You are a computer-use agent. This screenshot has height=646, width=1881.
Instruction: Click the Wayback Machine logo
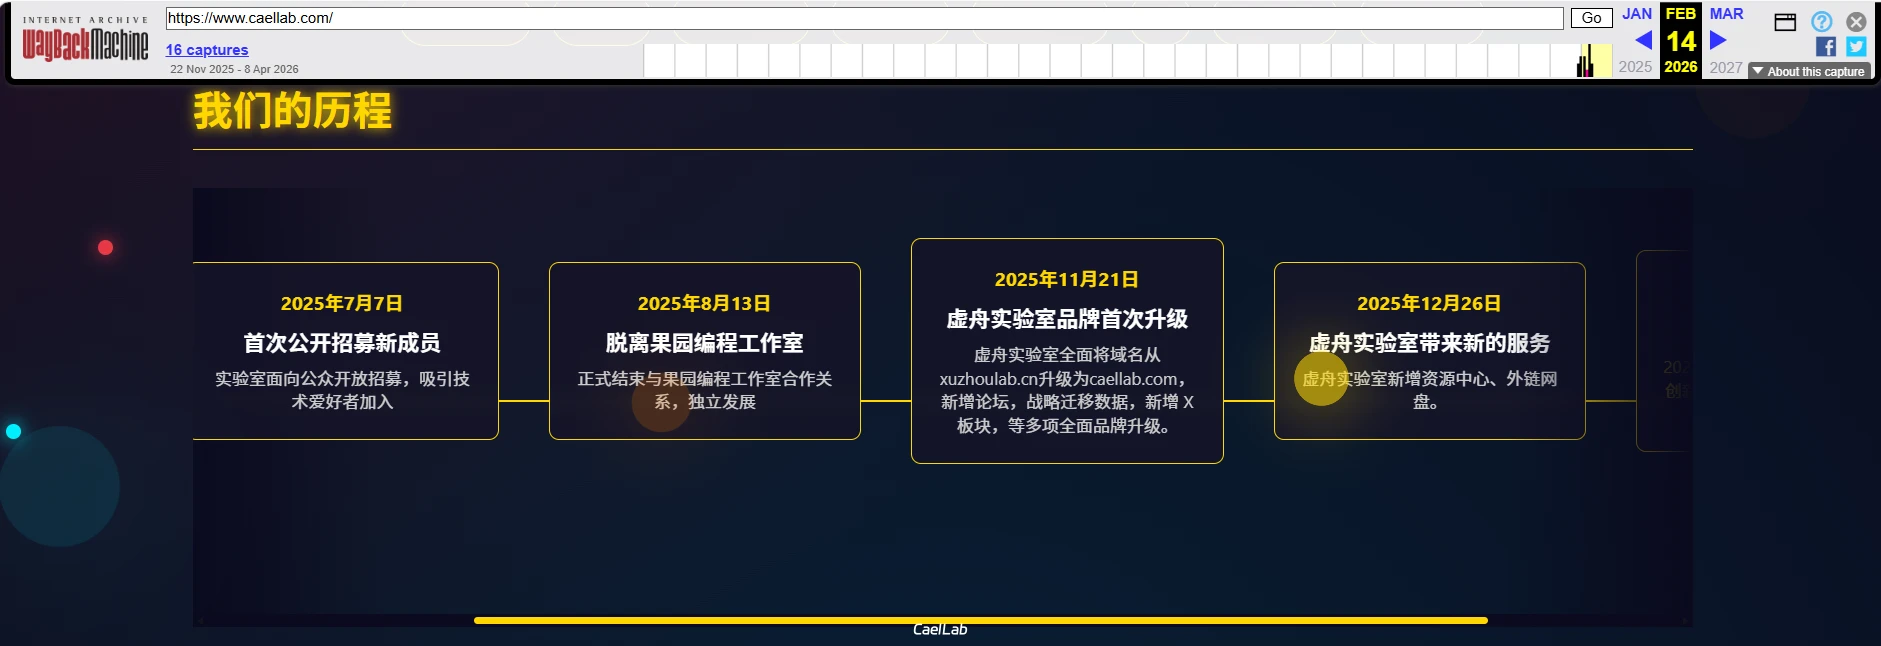tap(85, 44)
